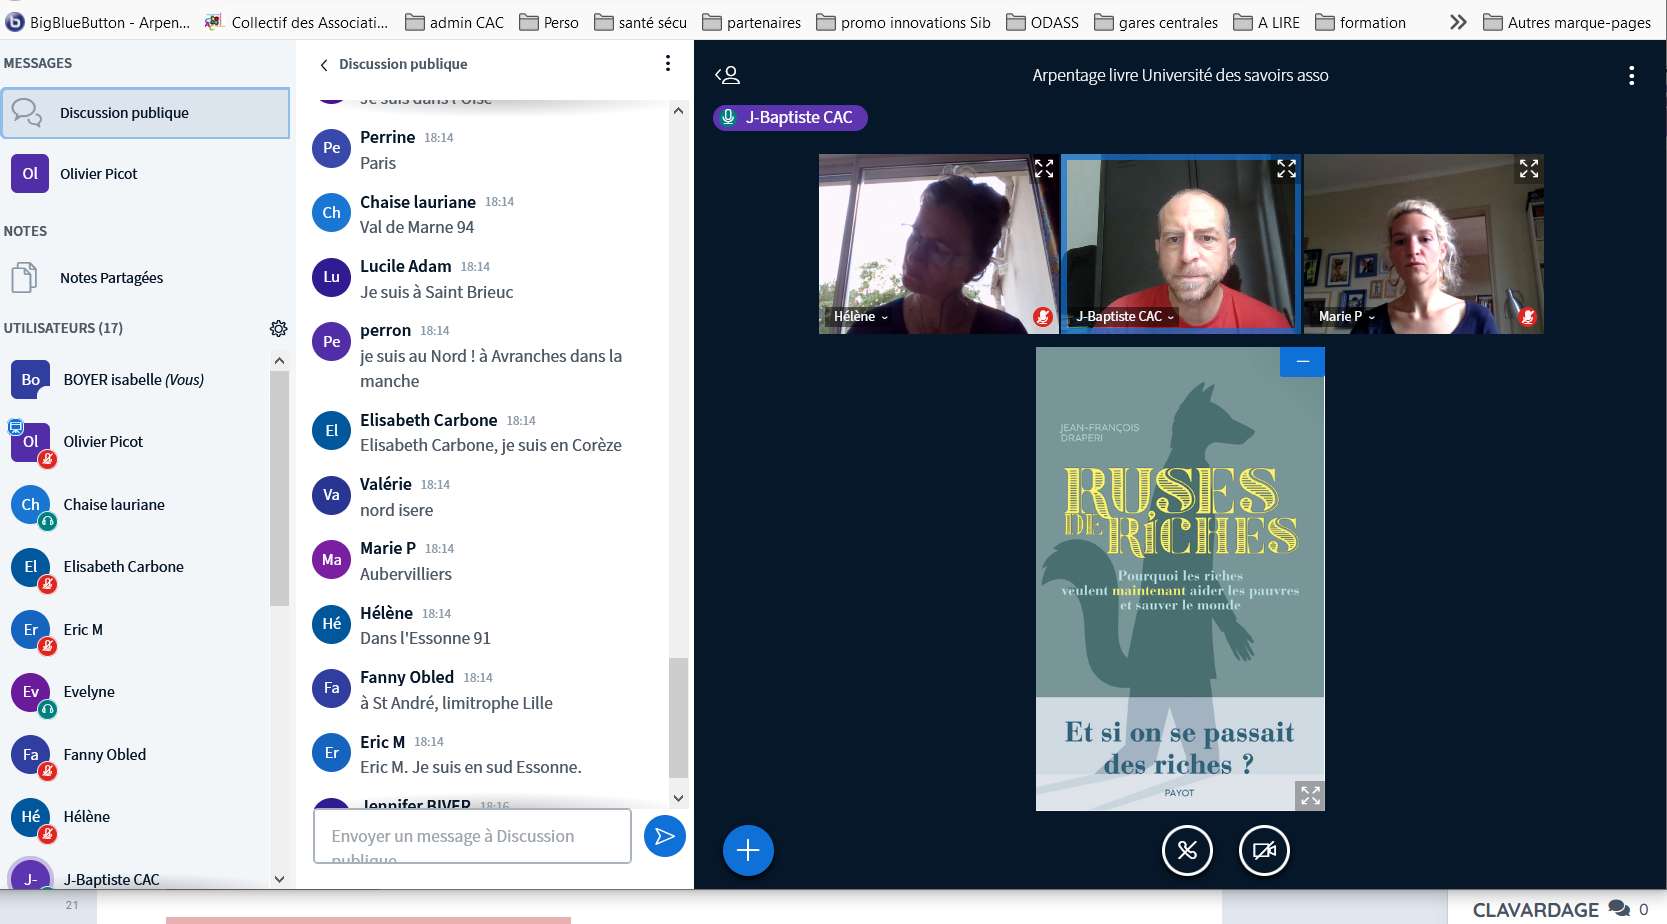The width and height of the screenshot is (1667, 924).
Task: Minimize the presentation with the blue button
Action: point(1302,362)
